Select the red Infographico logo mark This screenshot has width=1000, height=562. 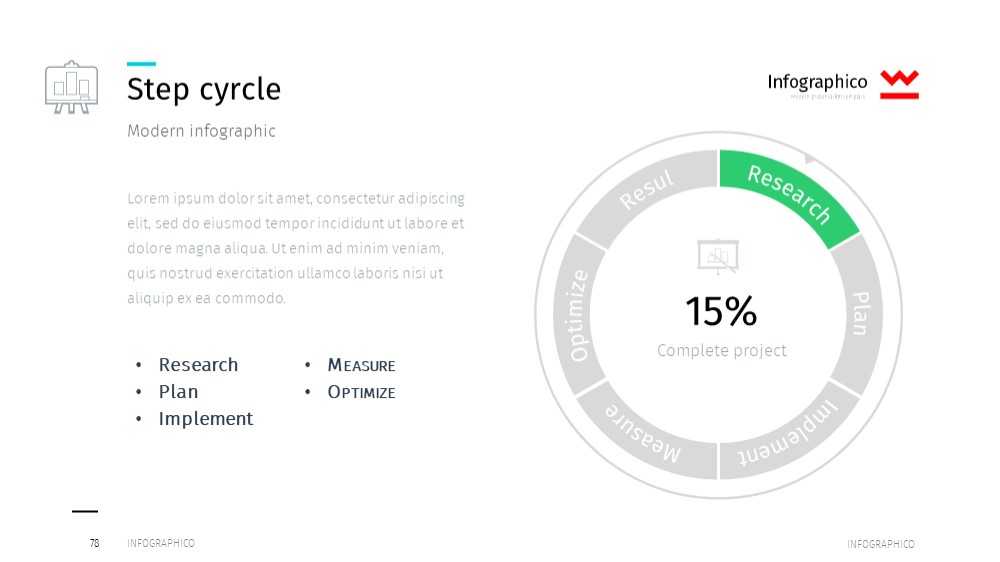(x=899, y=85)
